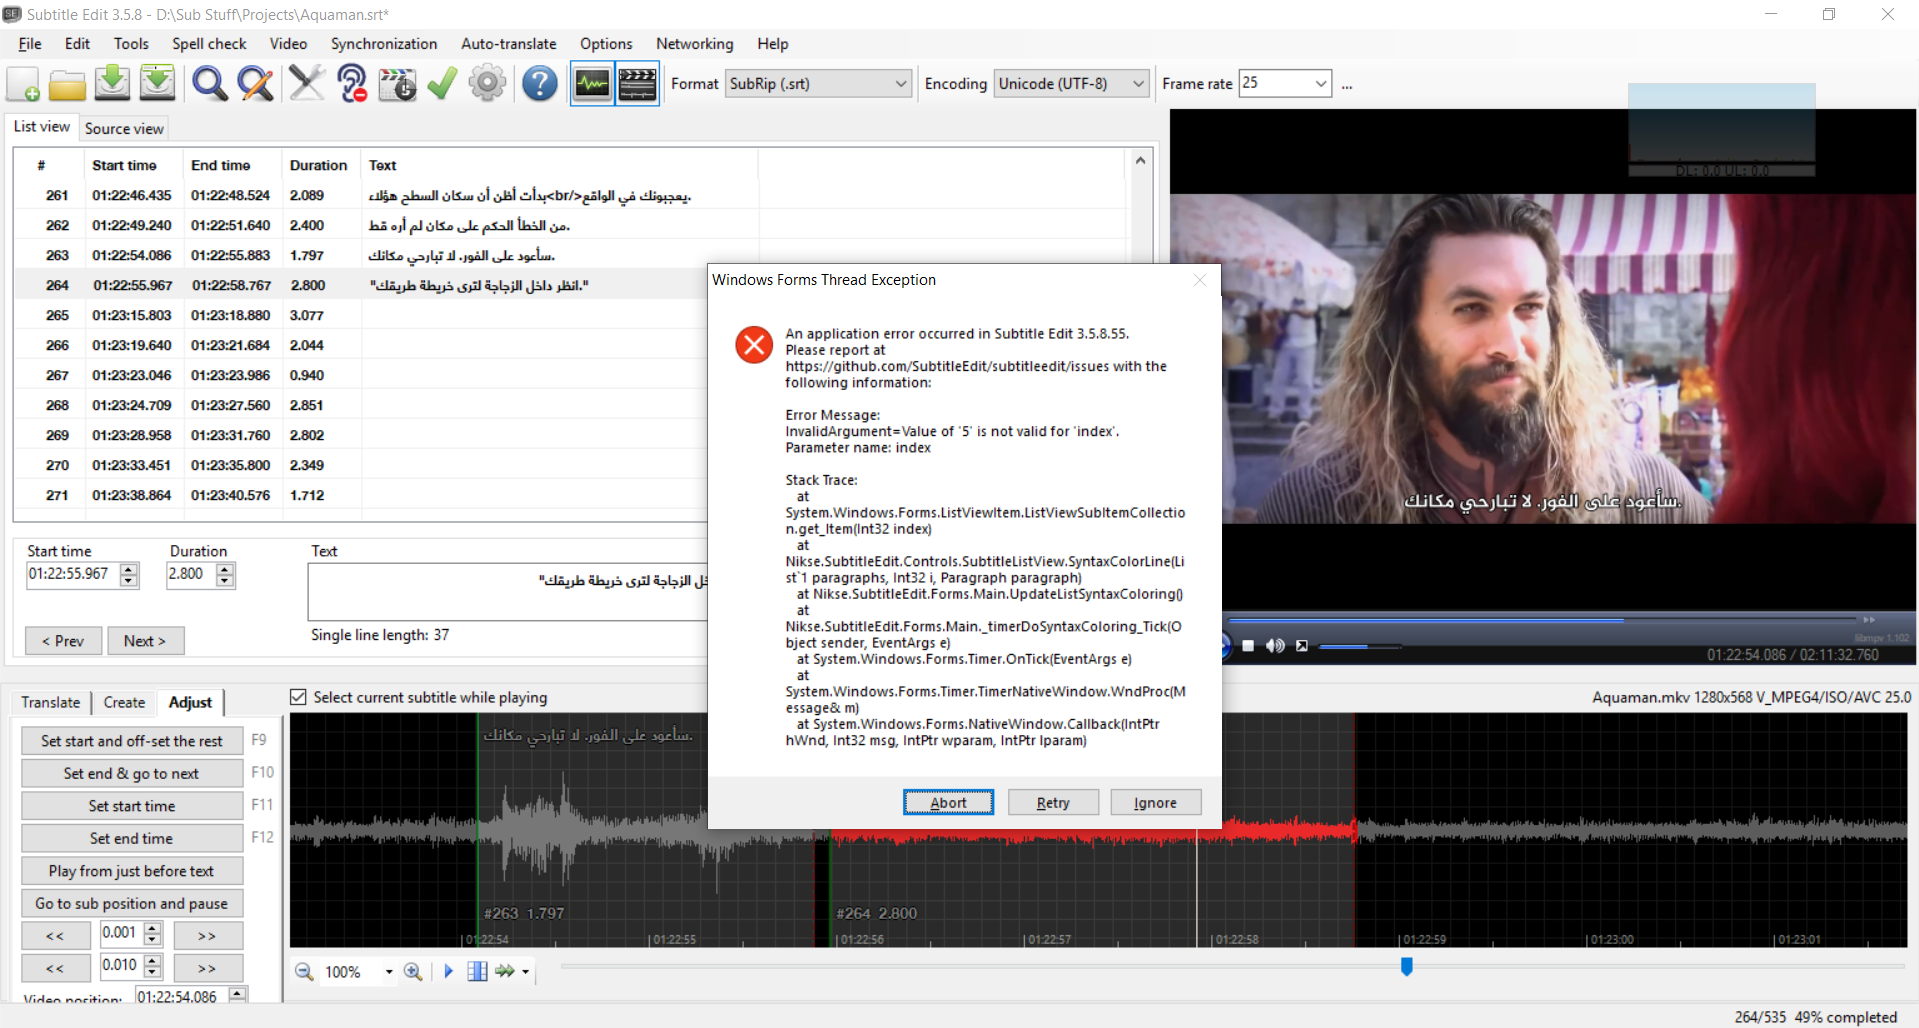
Task: Open Settings gear icon
Action: [487, 84]
